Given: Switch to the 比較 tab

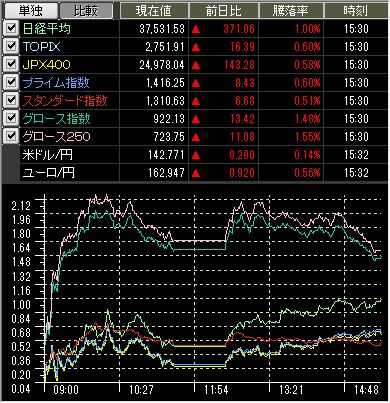Looking at the screenshot, I should pos(86,11).
